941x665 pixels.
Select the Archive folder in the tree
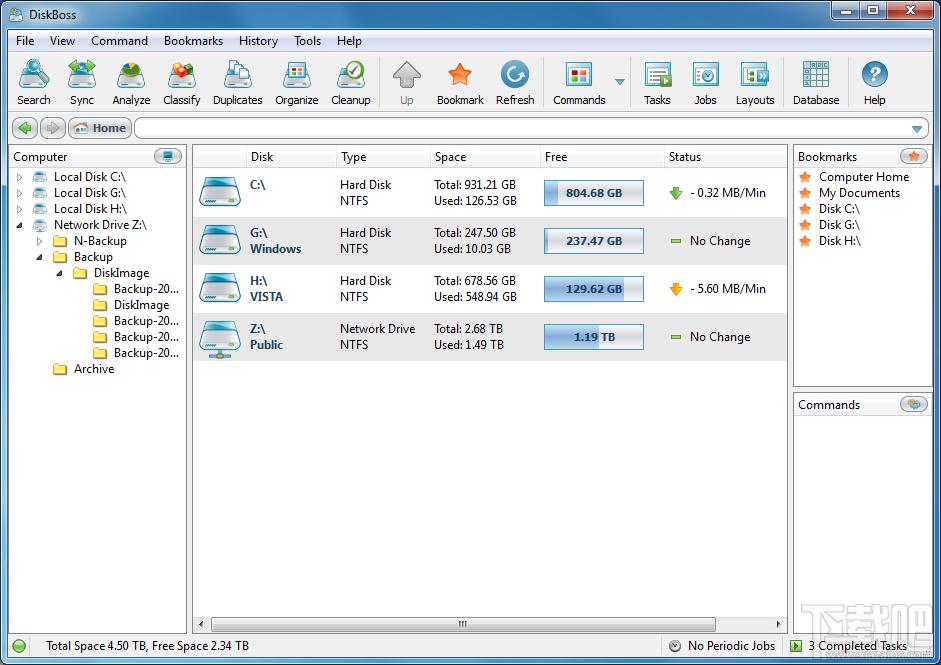(x=94, y=369)
